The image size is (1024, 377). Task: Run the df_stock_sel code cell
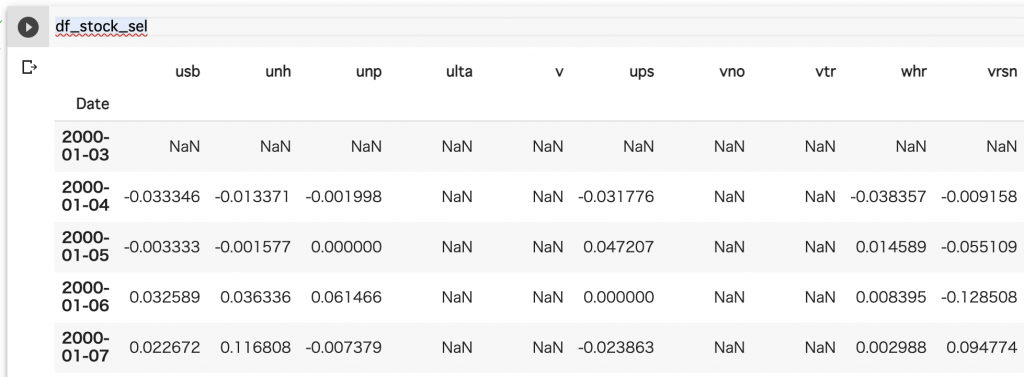click(28, 27)
